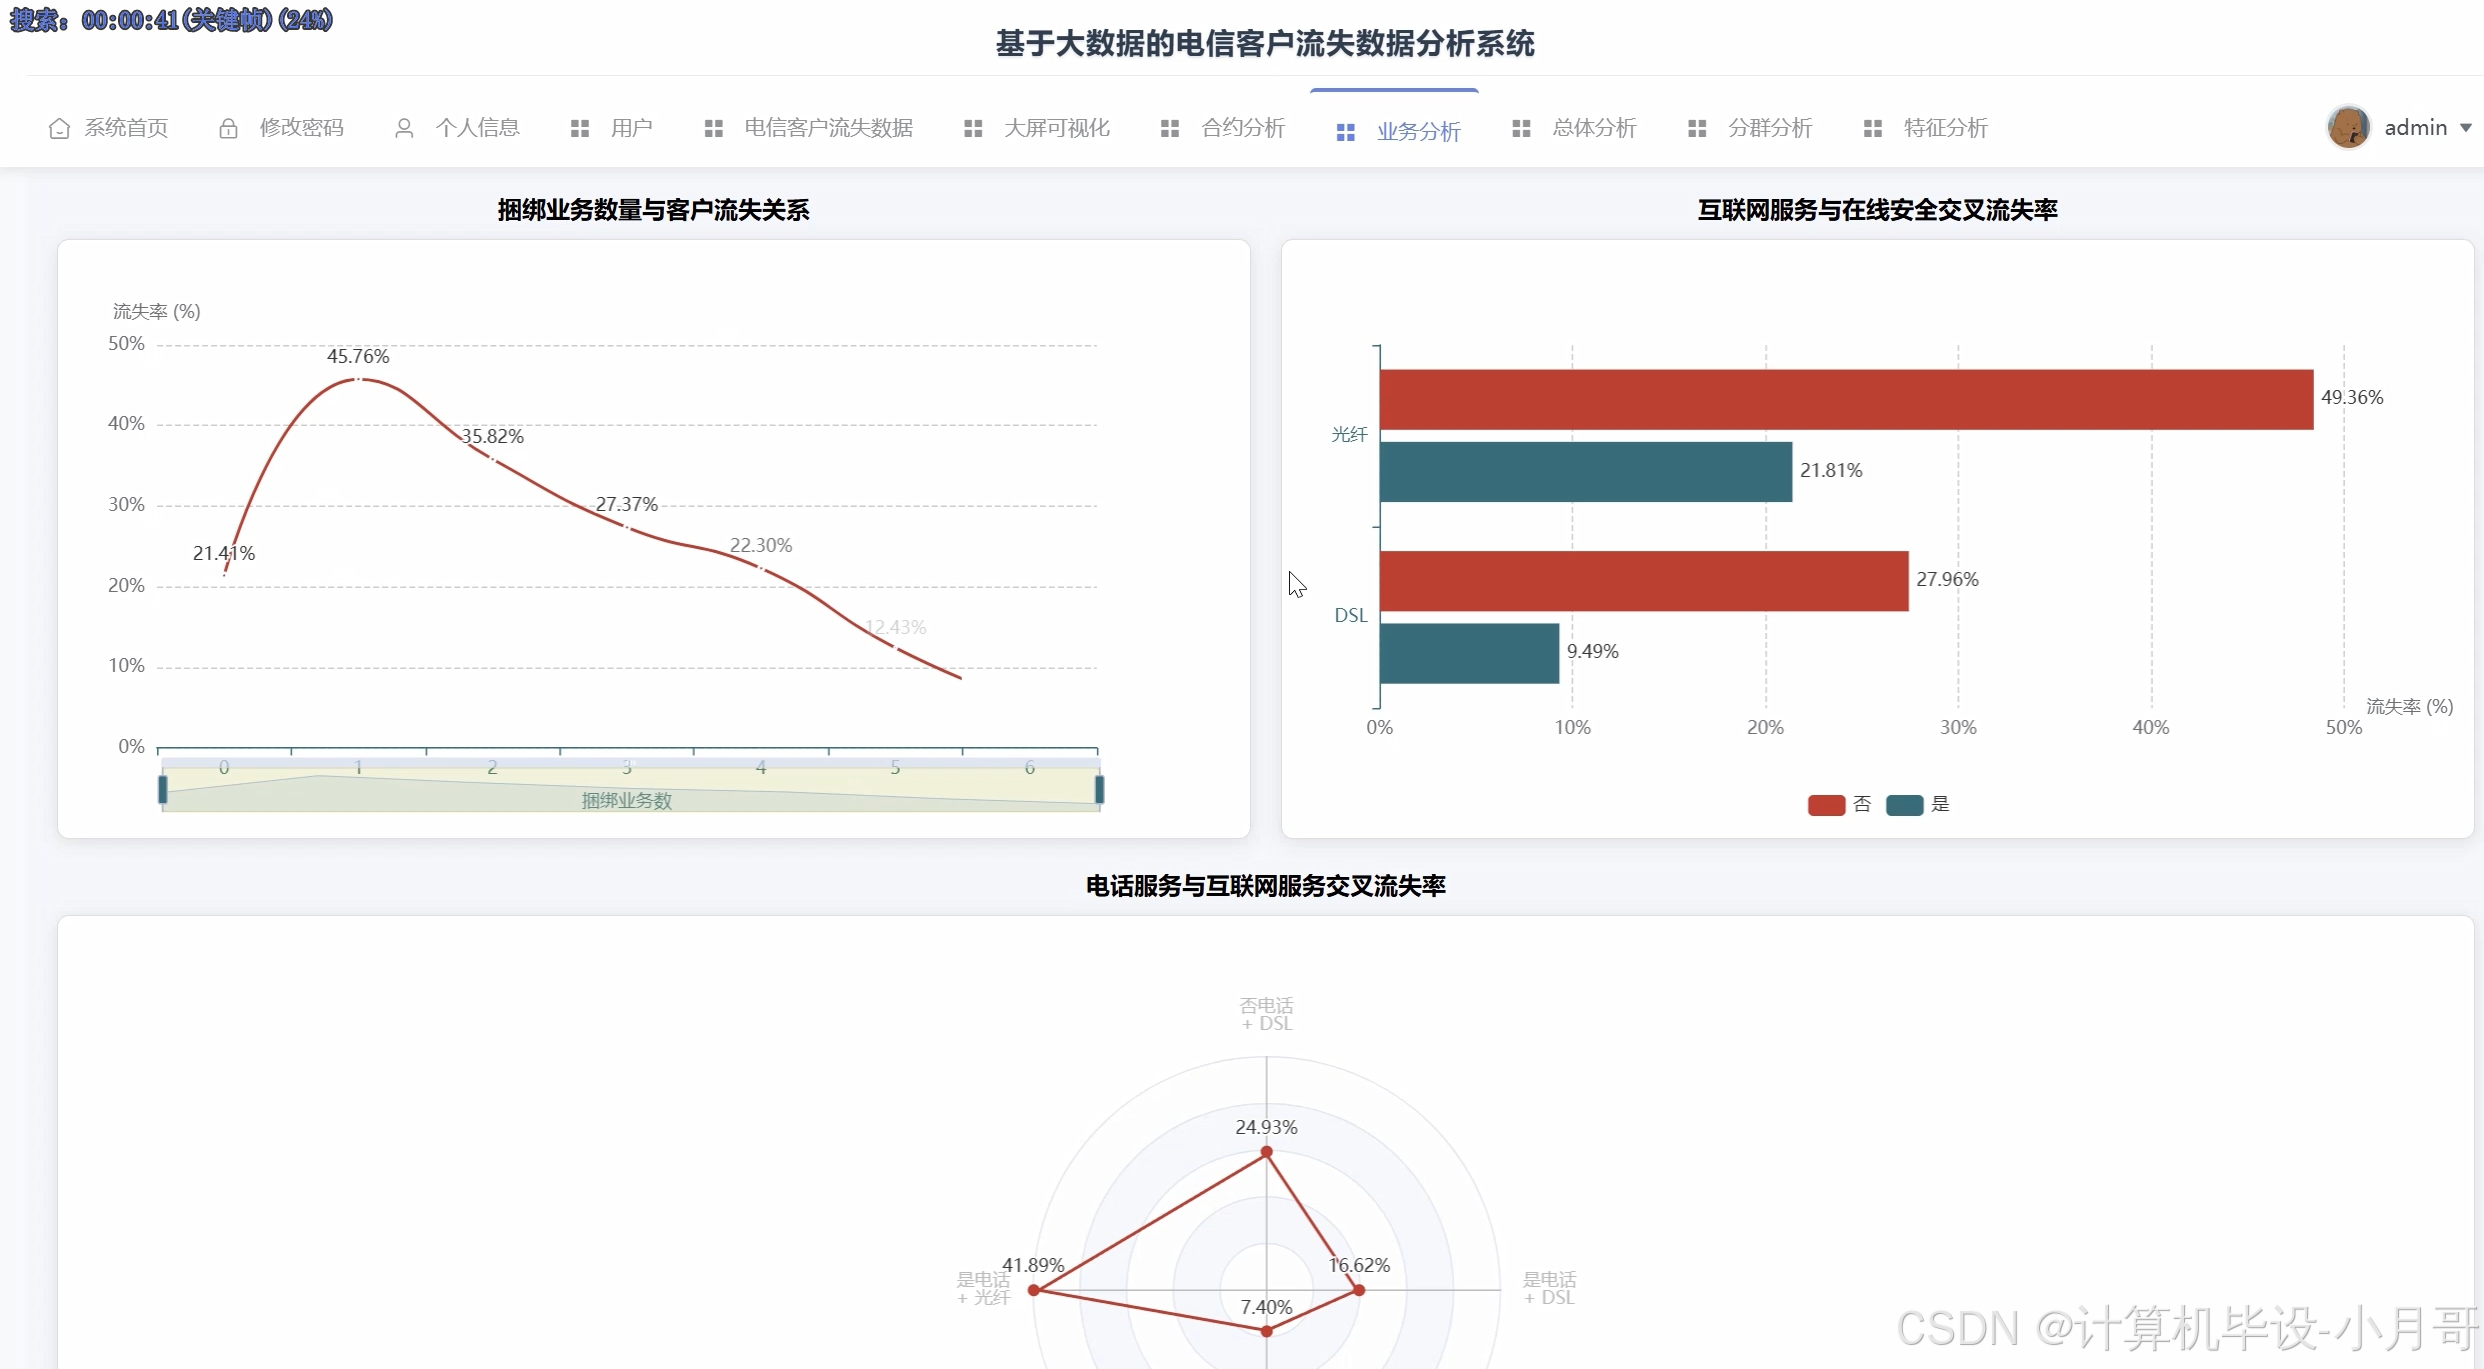This screenshot has width=2484, height=1369.
Task: Switch to 大屏可视化 page
Action: [1056, 128]
